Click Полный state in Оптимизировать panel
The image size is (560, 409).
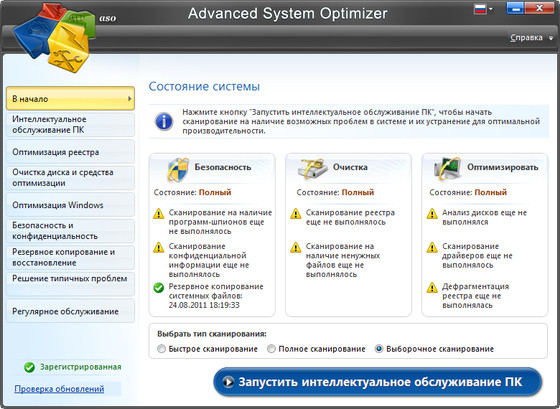491,192
